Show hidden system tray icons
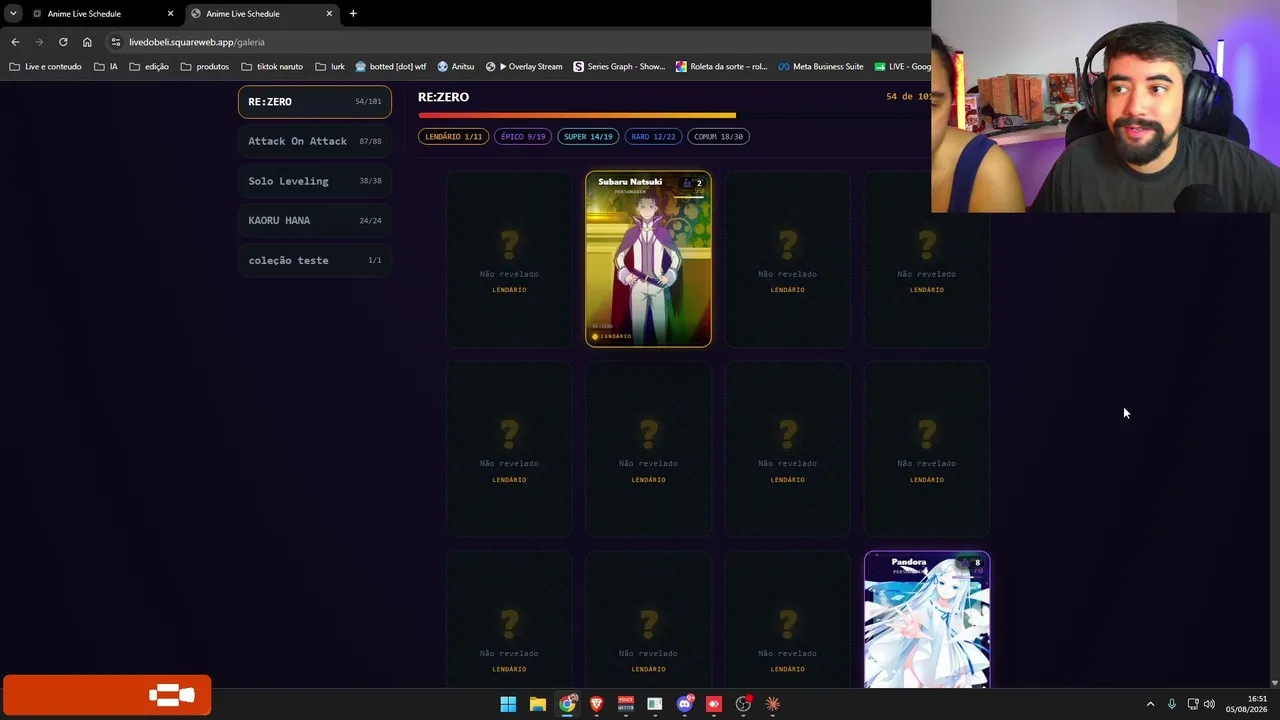Viewport: 1280px width, 720px height. coord(1150,704)
